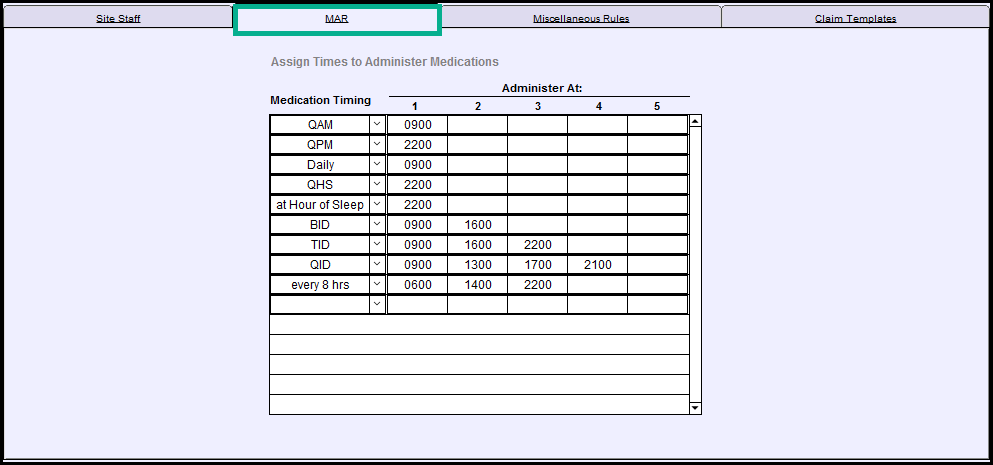Click the TID third time field 2200

click(537, 245)
